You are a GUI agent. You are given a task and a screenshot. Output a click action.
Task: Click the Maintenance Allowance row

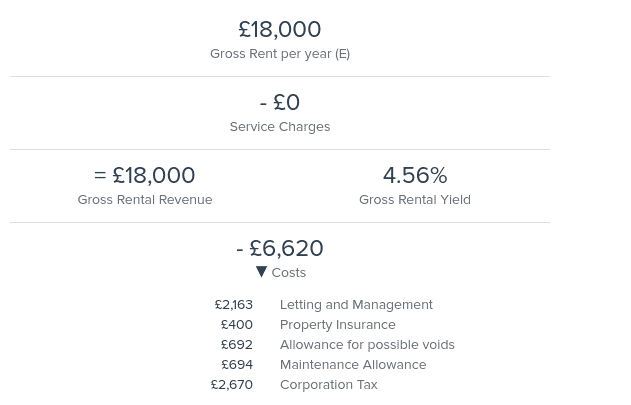(324, 365)
